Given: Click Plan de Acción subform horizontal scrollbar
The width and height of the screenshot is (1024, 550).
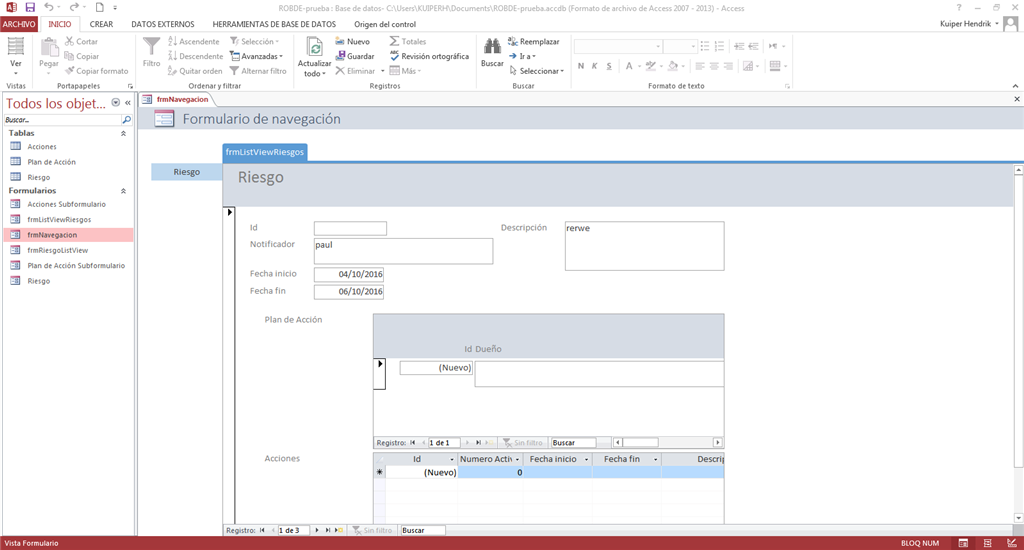Looking at the screenshot, I should pos(667,442).
